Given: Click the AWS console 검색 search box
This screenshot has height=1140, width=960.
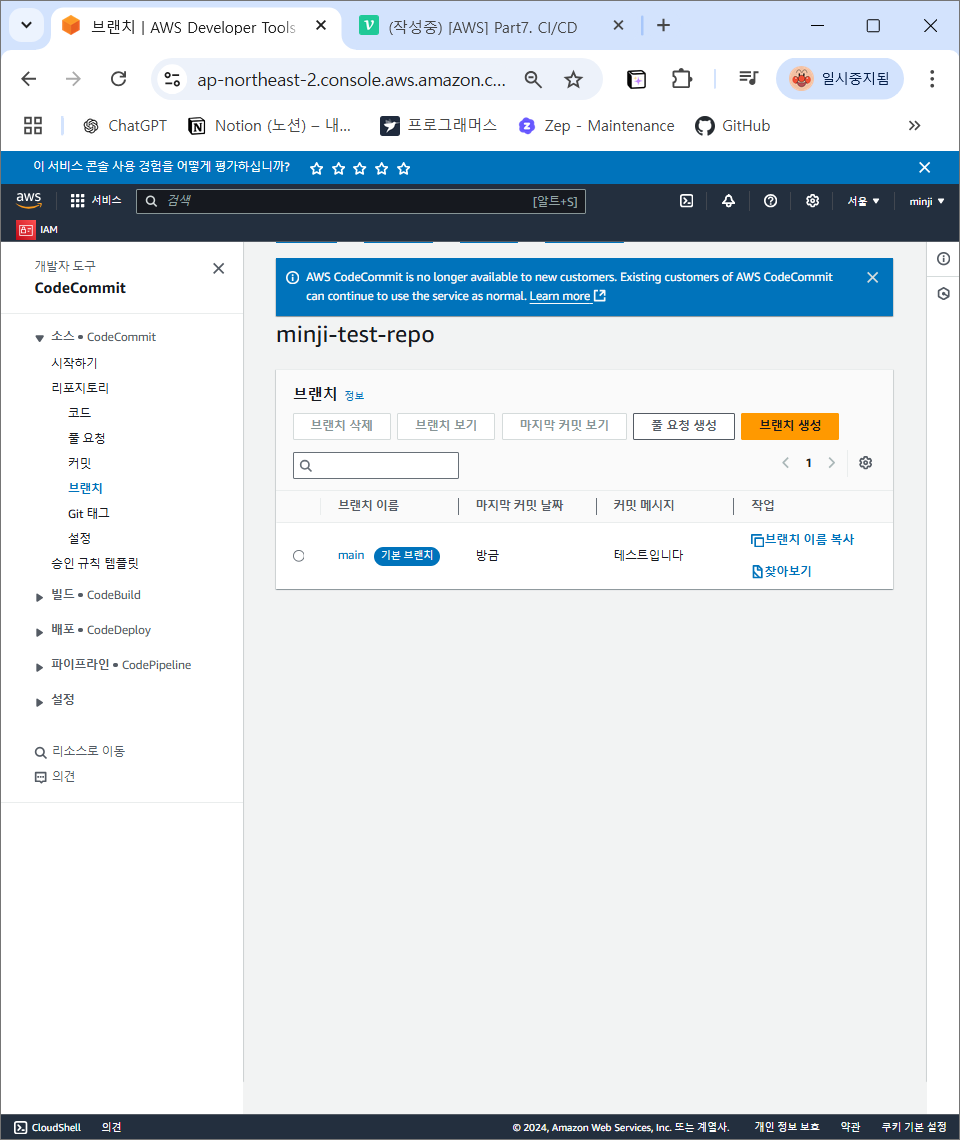Looking at the screenshot, I should (361, 201).
